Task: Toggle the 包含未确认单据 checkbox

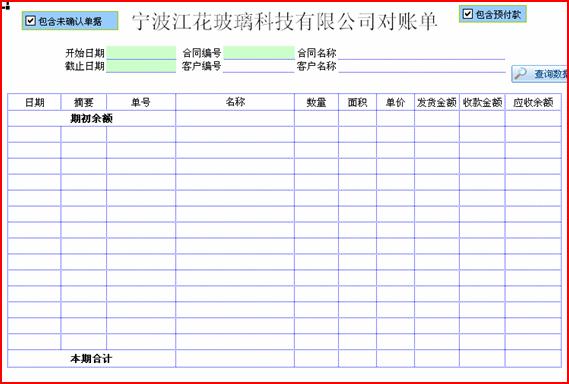Action: 30,21
